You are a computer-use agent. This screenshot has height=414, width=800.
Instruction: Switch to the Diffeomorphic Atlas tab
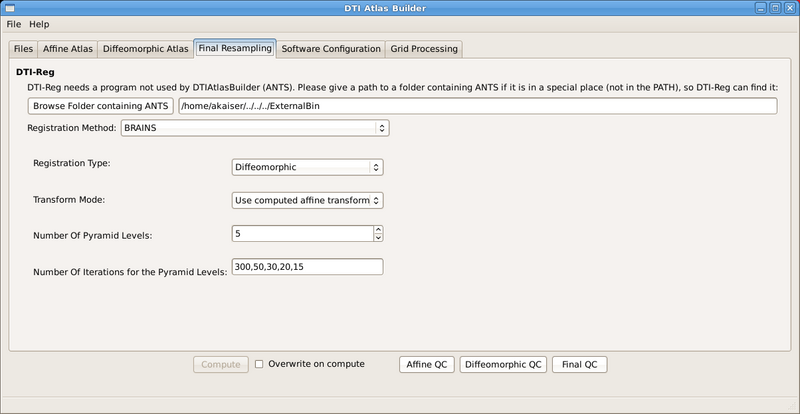point(145,49)
